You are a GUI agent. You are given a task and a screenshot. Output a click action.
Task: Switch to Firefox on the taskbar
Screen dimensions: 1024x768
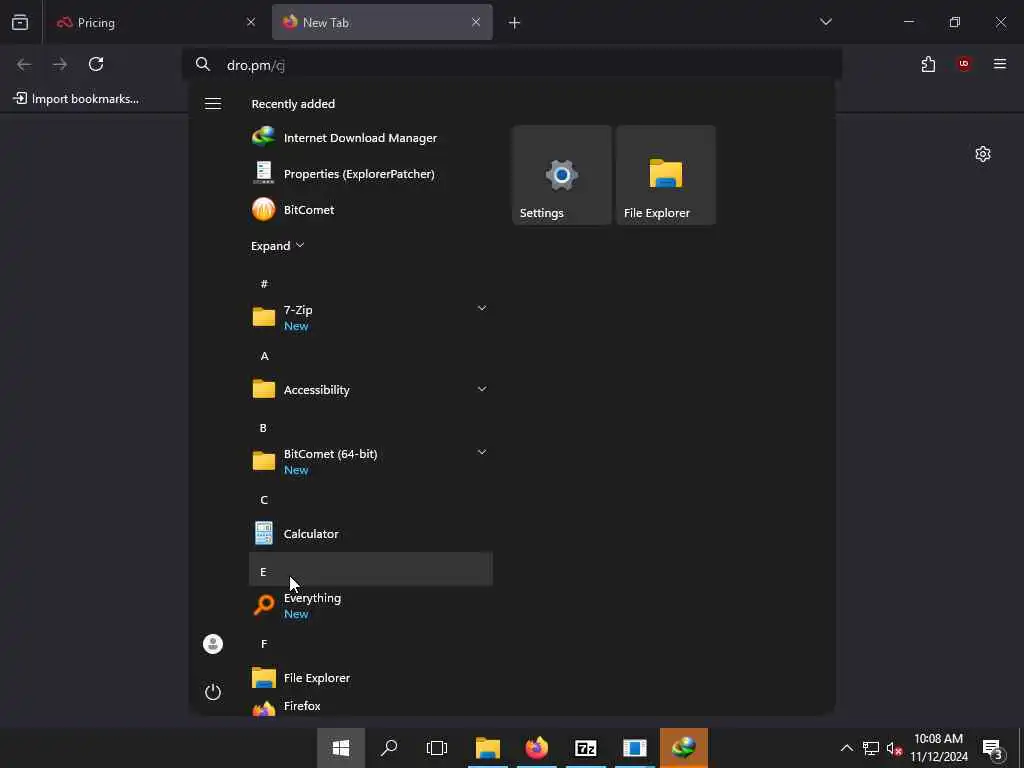(537, 748)
